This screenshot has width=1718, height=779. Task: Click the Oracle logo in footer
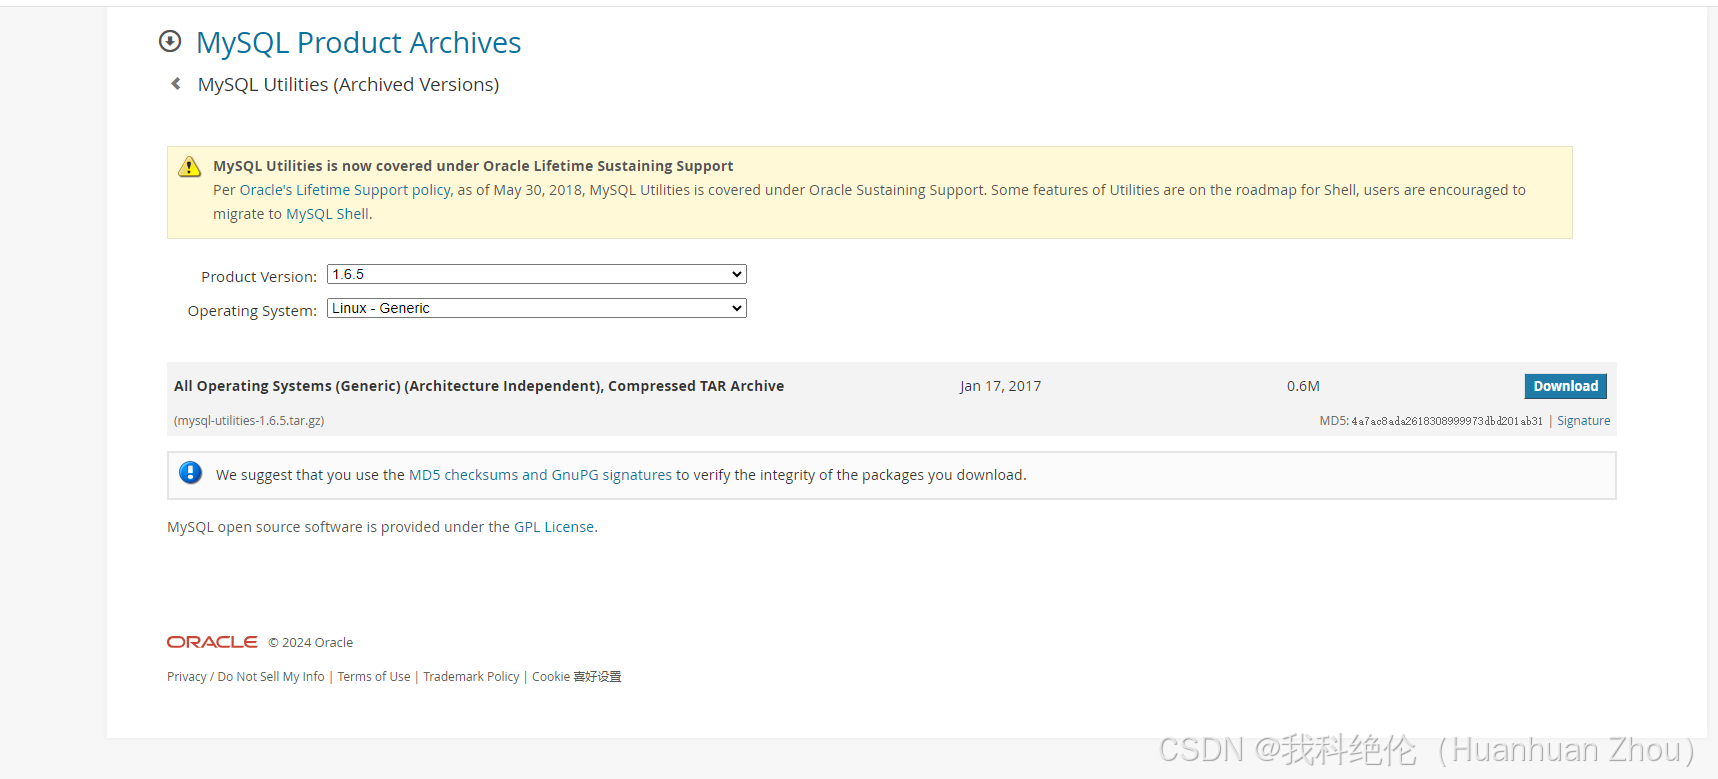pyautogui.click(x=212, y=642)
